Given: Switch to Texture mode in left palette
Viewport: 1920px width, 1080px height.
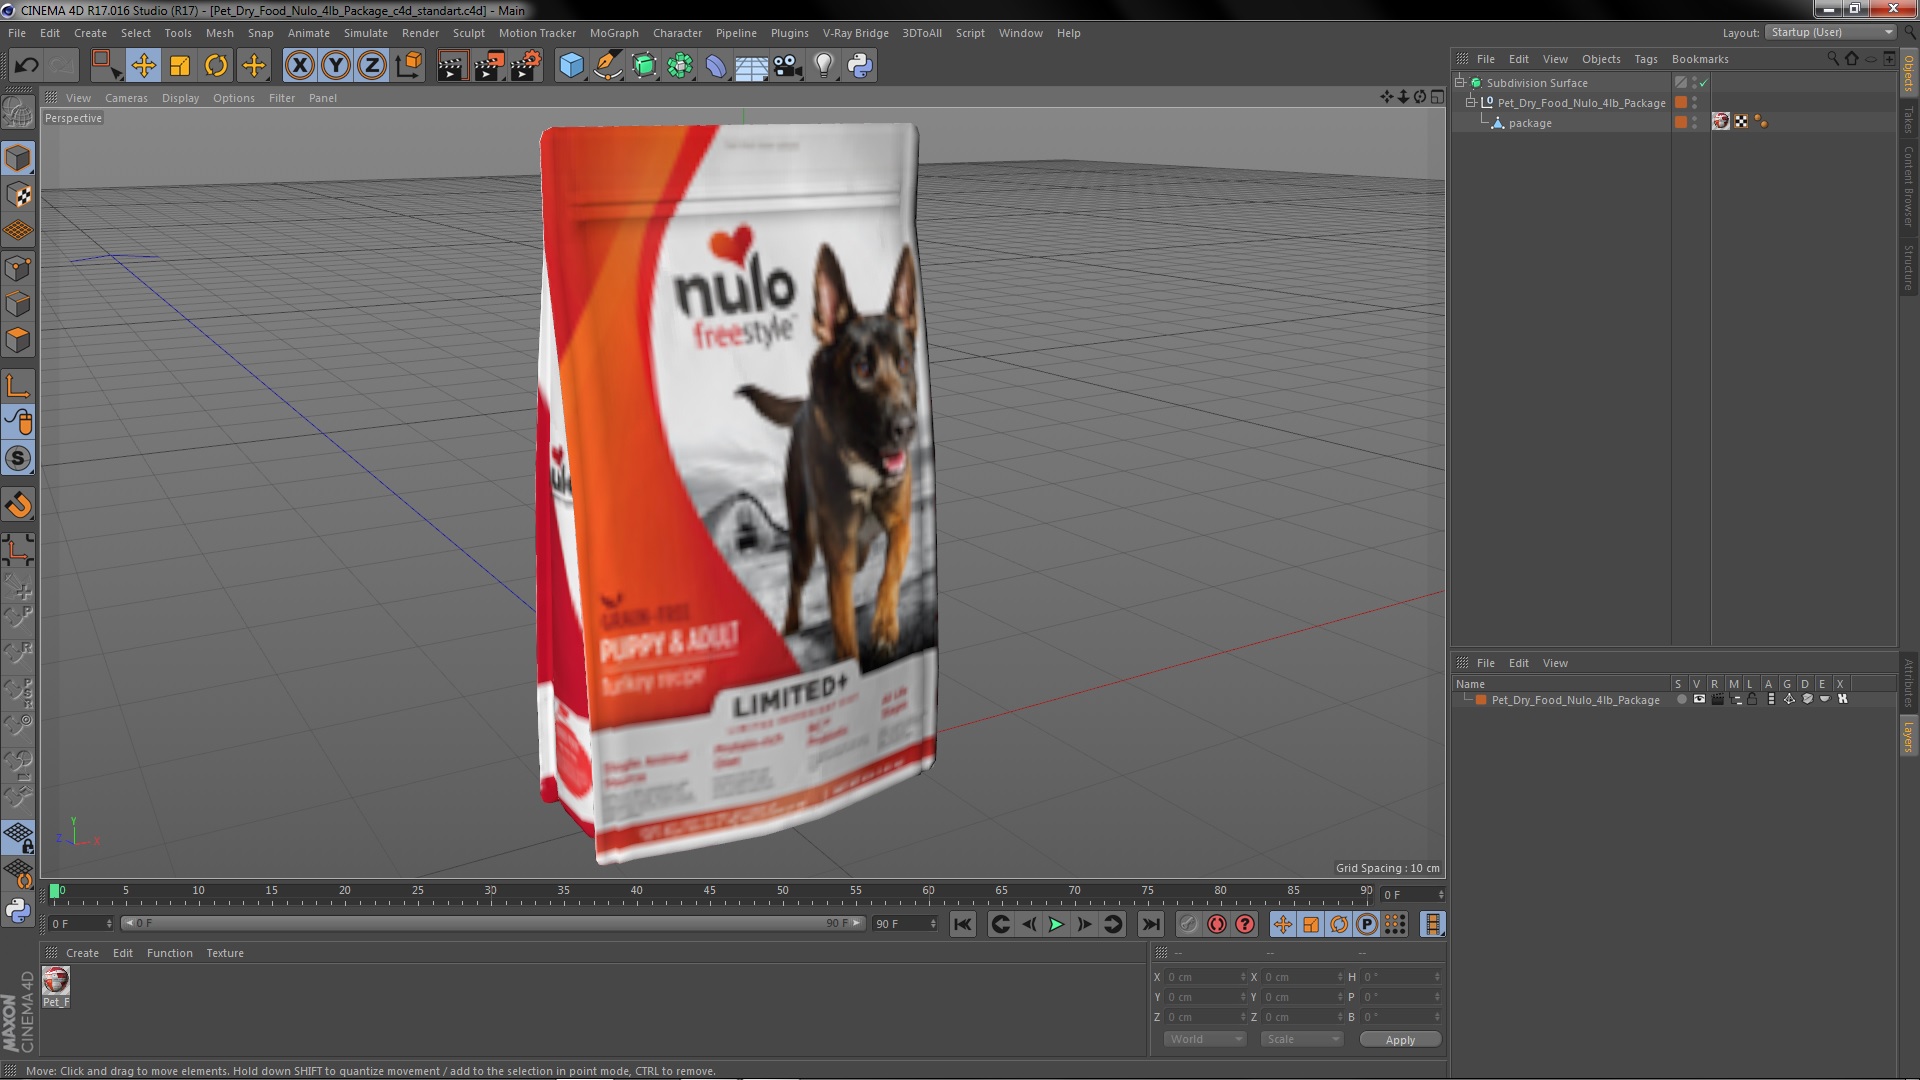Looking at the screenshot, I should click(18, 194).
